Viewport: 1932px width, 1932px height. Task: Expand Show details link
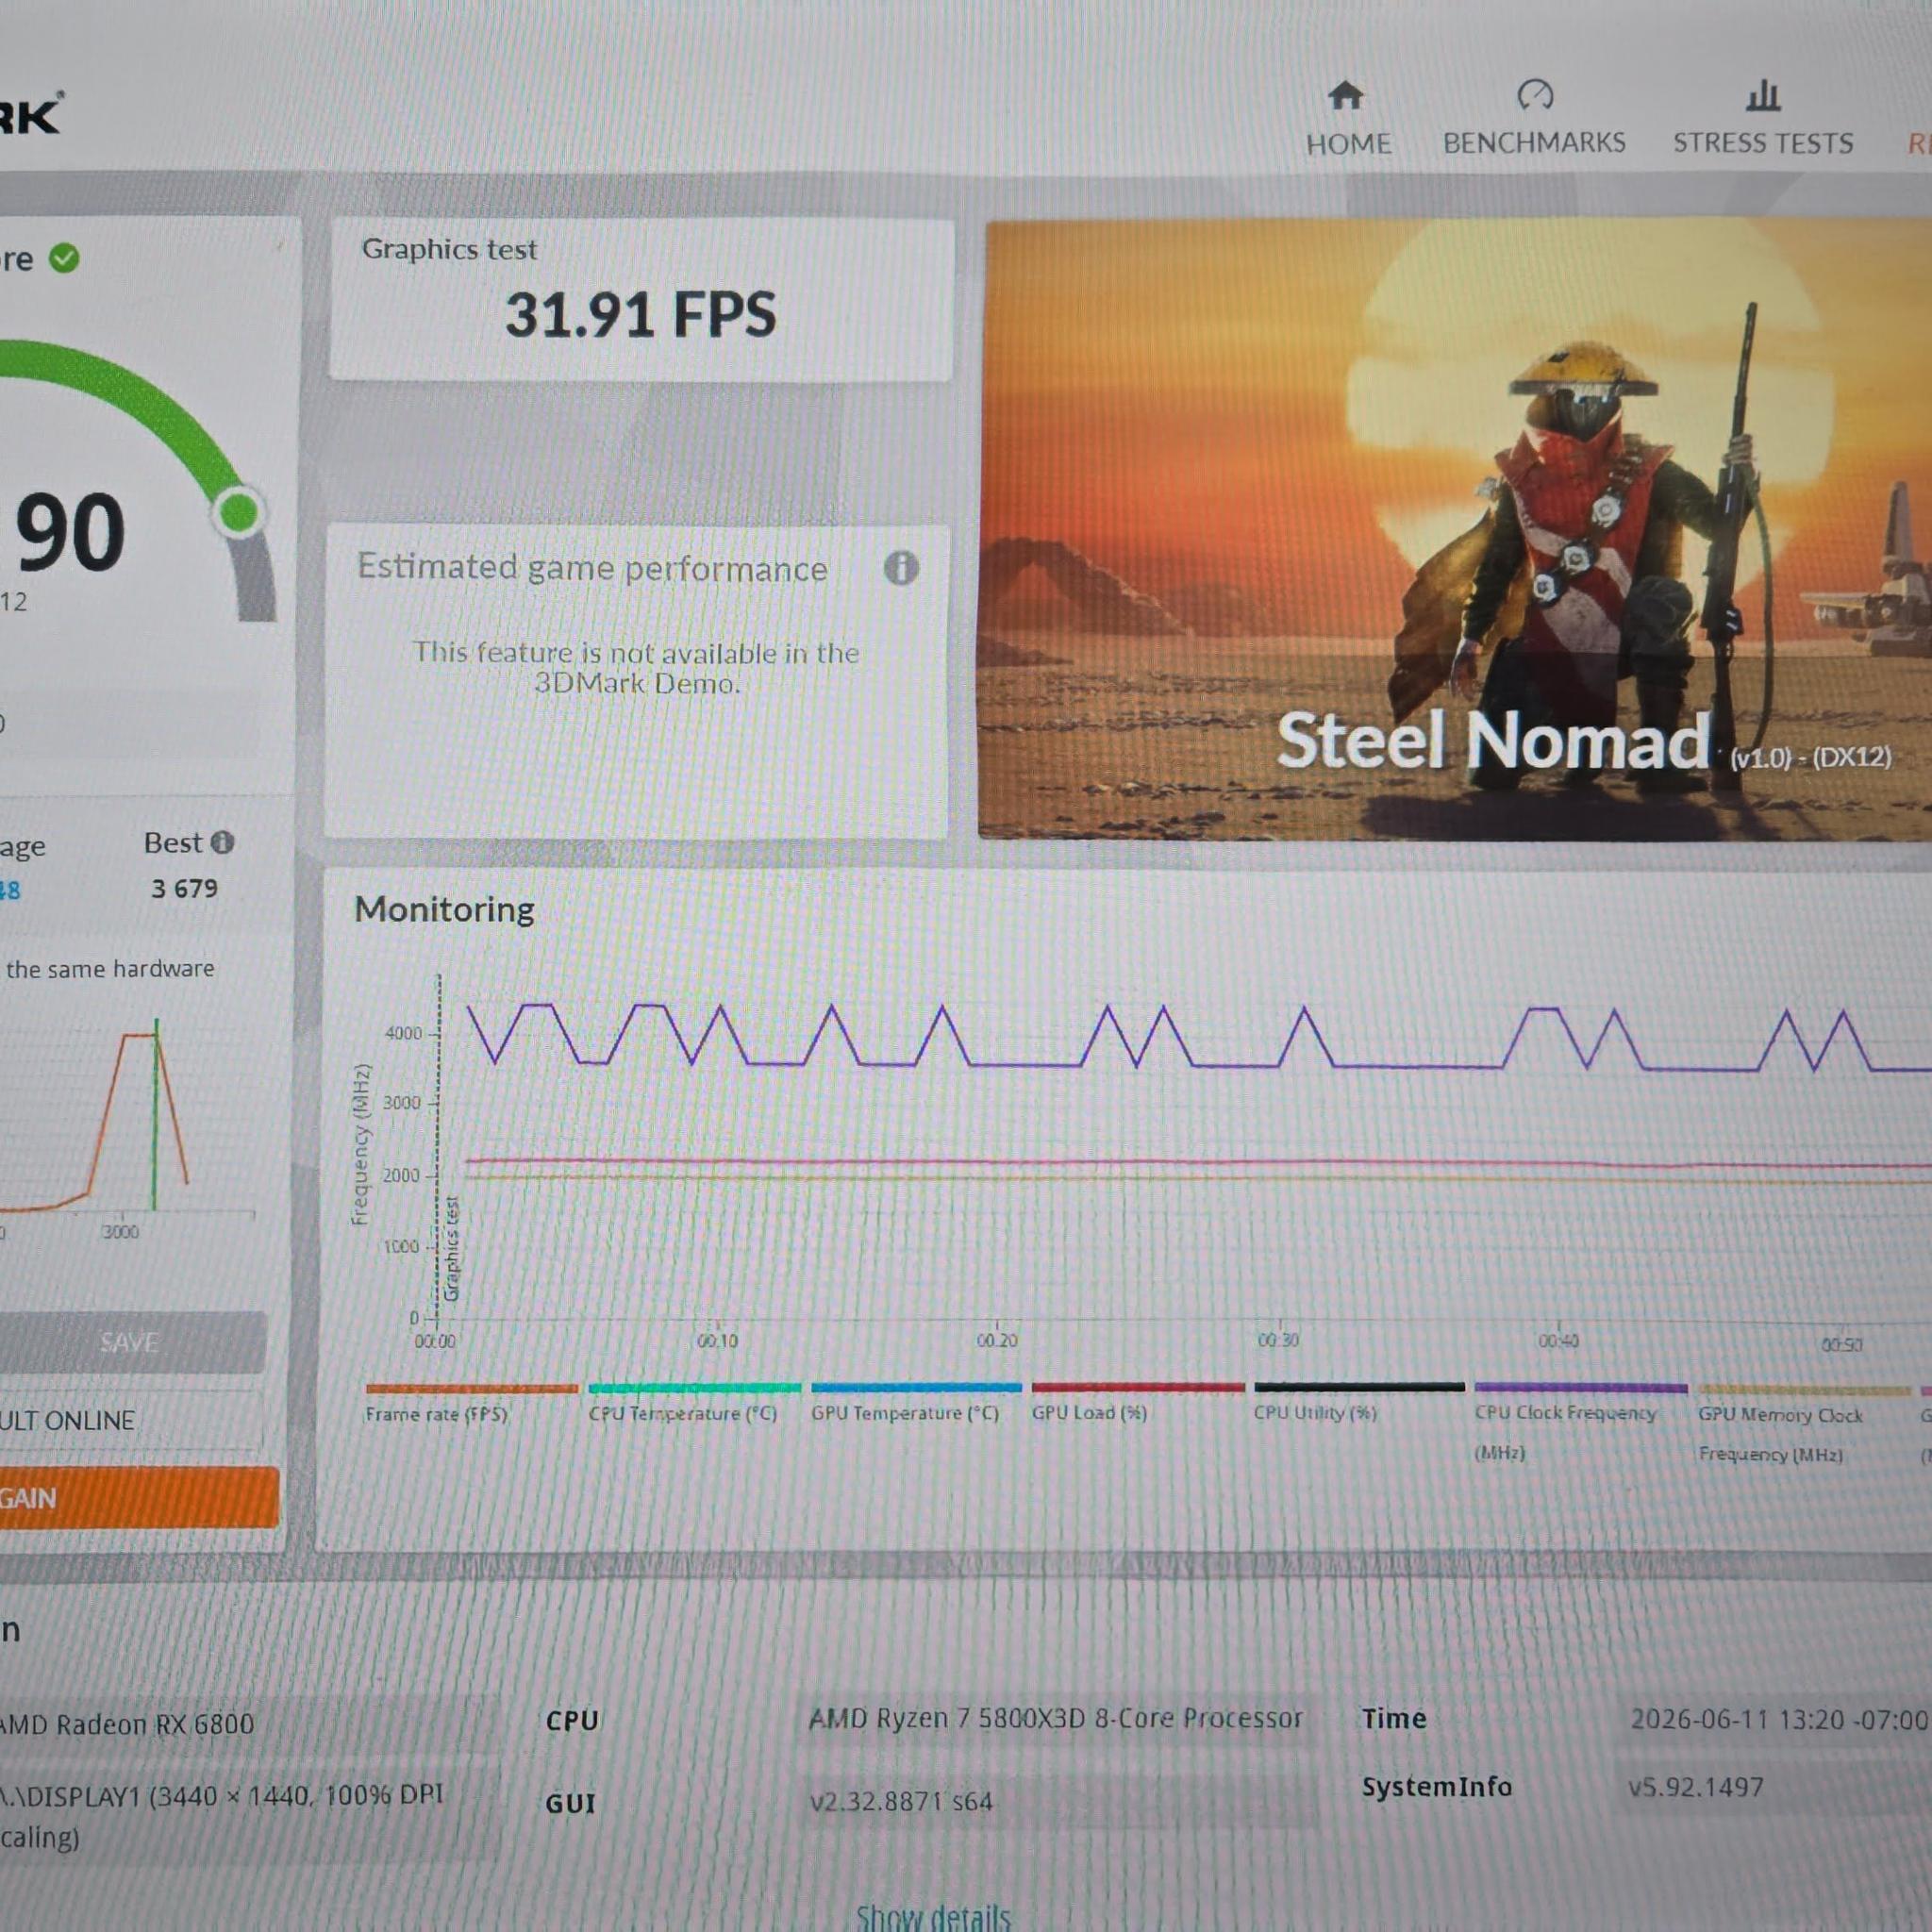point(933,1916)
